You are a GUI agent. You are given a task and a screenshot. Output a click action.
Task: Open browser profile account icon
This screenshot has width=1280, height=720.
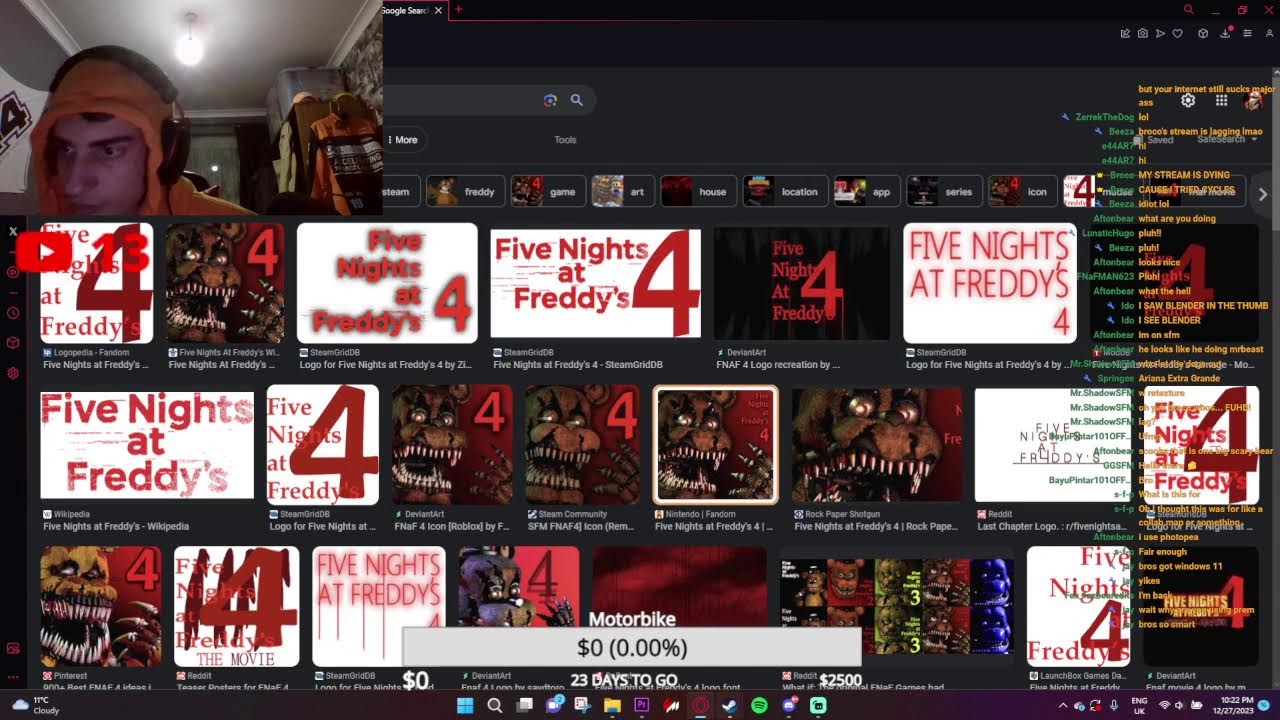[x=1270, y=33]
